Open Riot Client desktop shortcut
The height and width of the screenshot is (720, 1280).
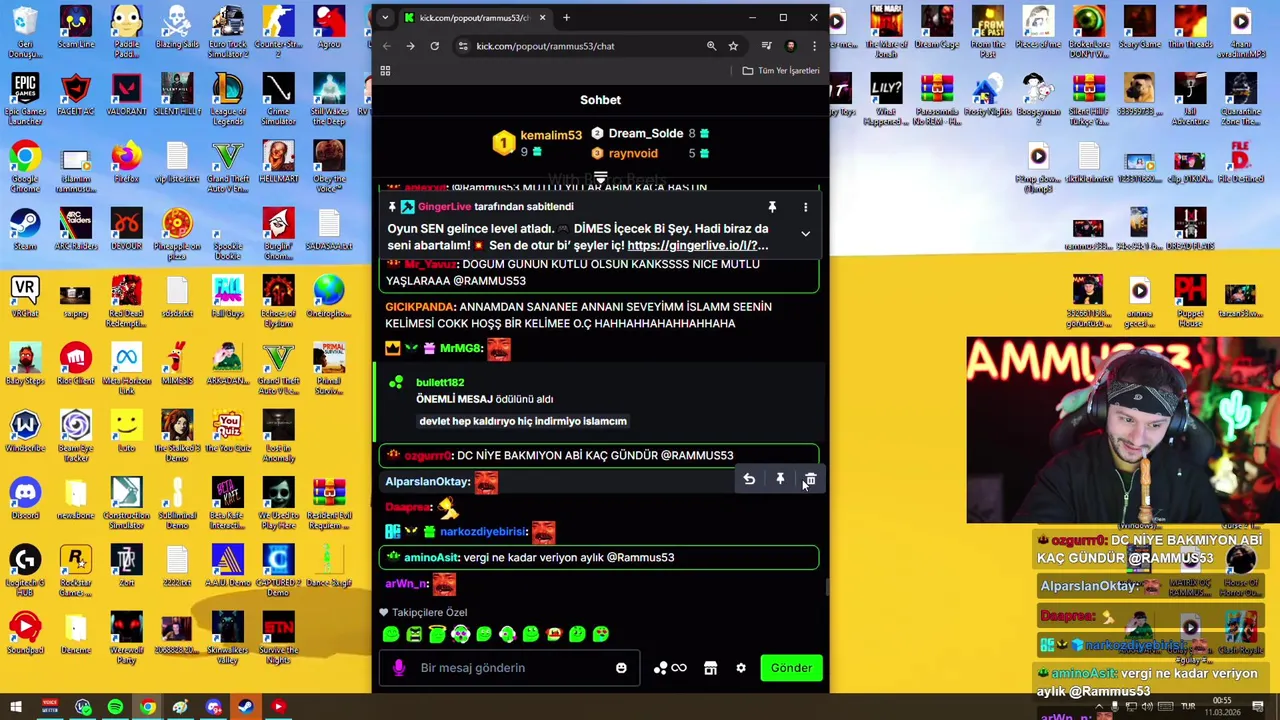pyautogui.click(x=76, y=363)
